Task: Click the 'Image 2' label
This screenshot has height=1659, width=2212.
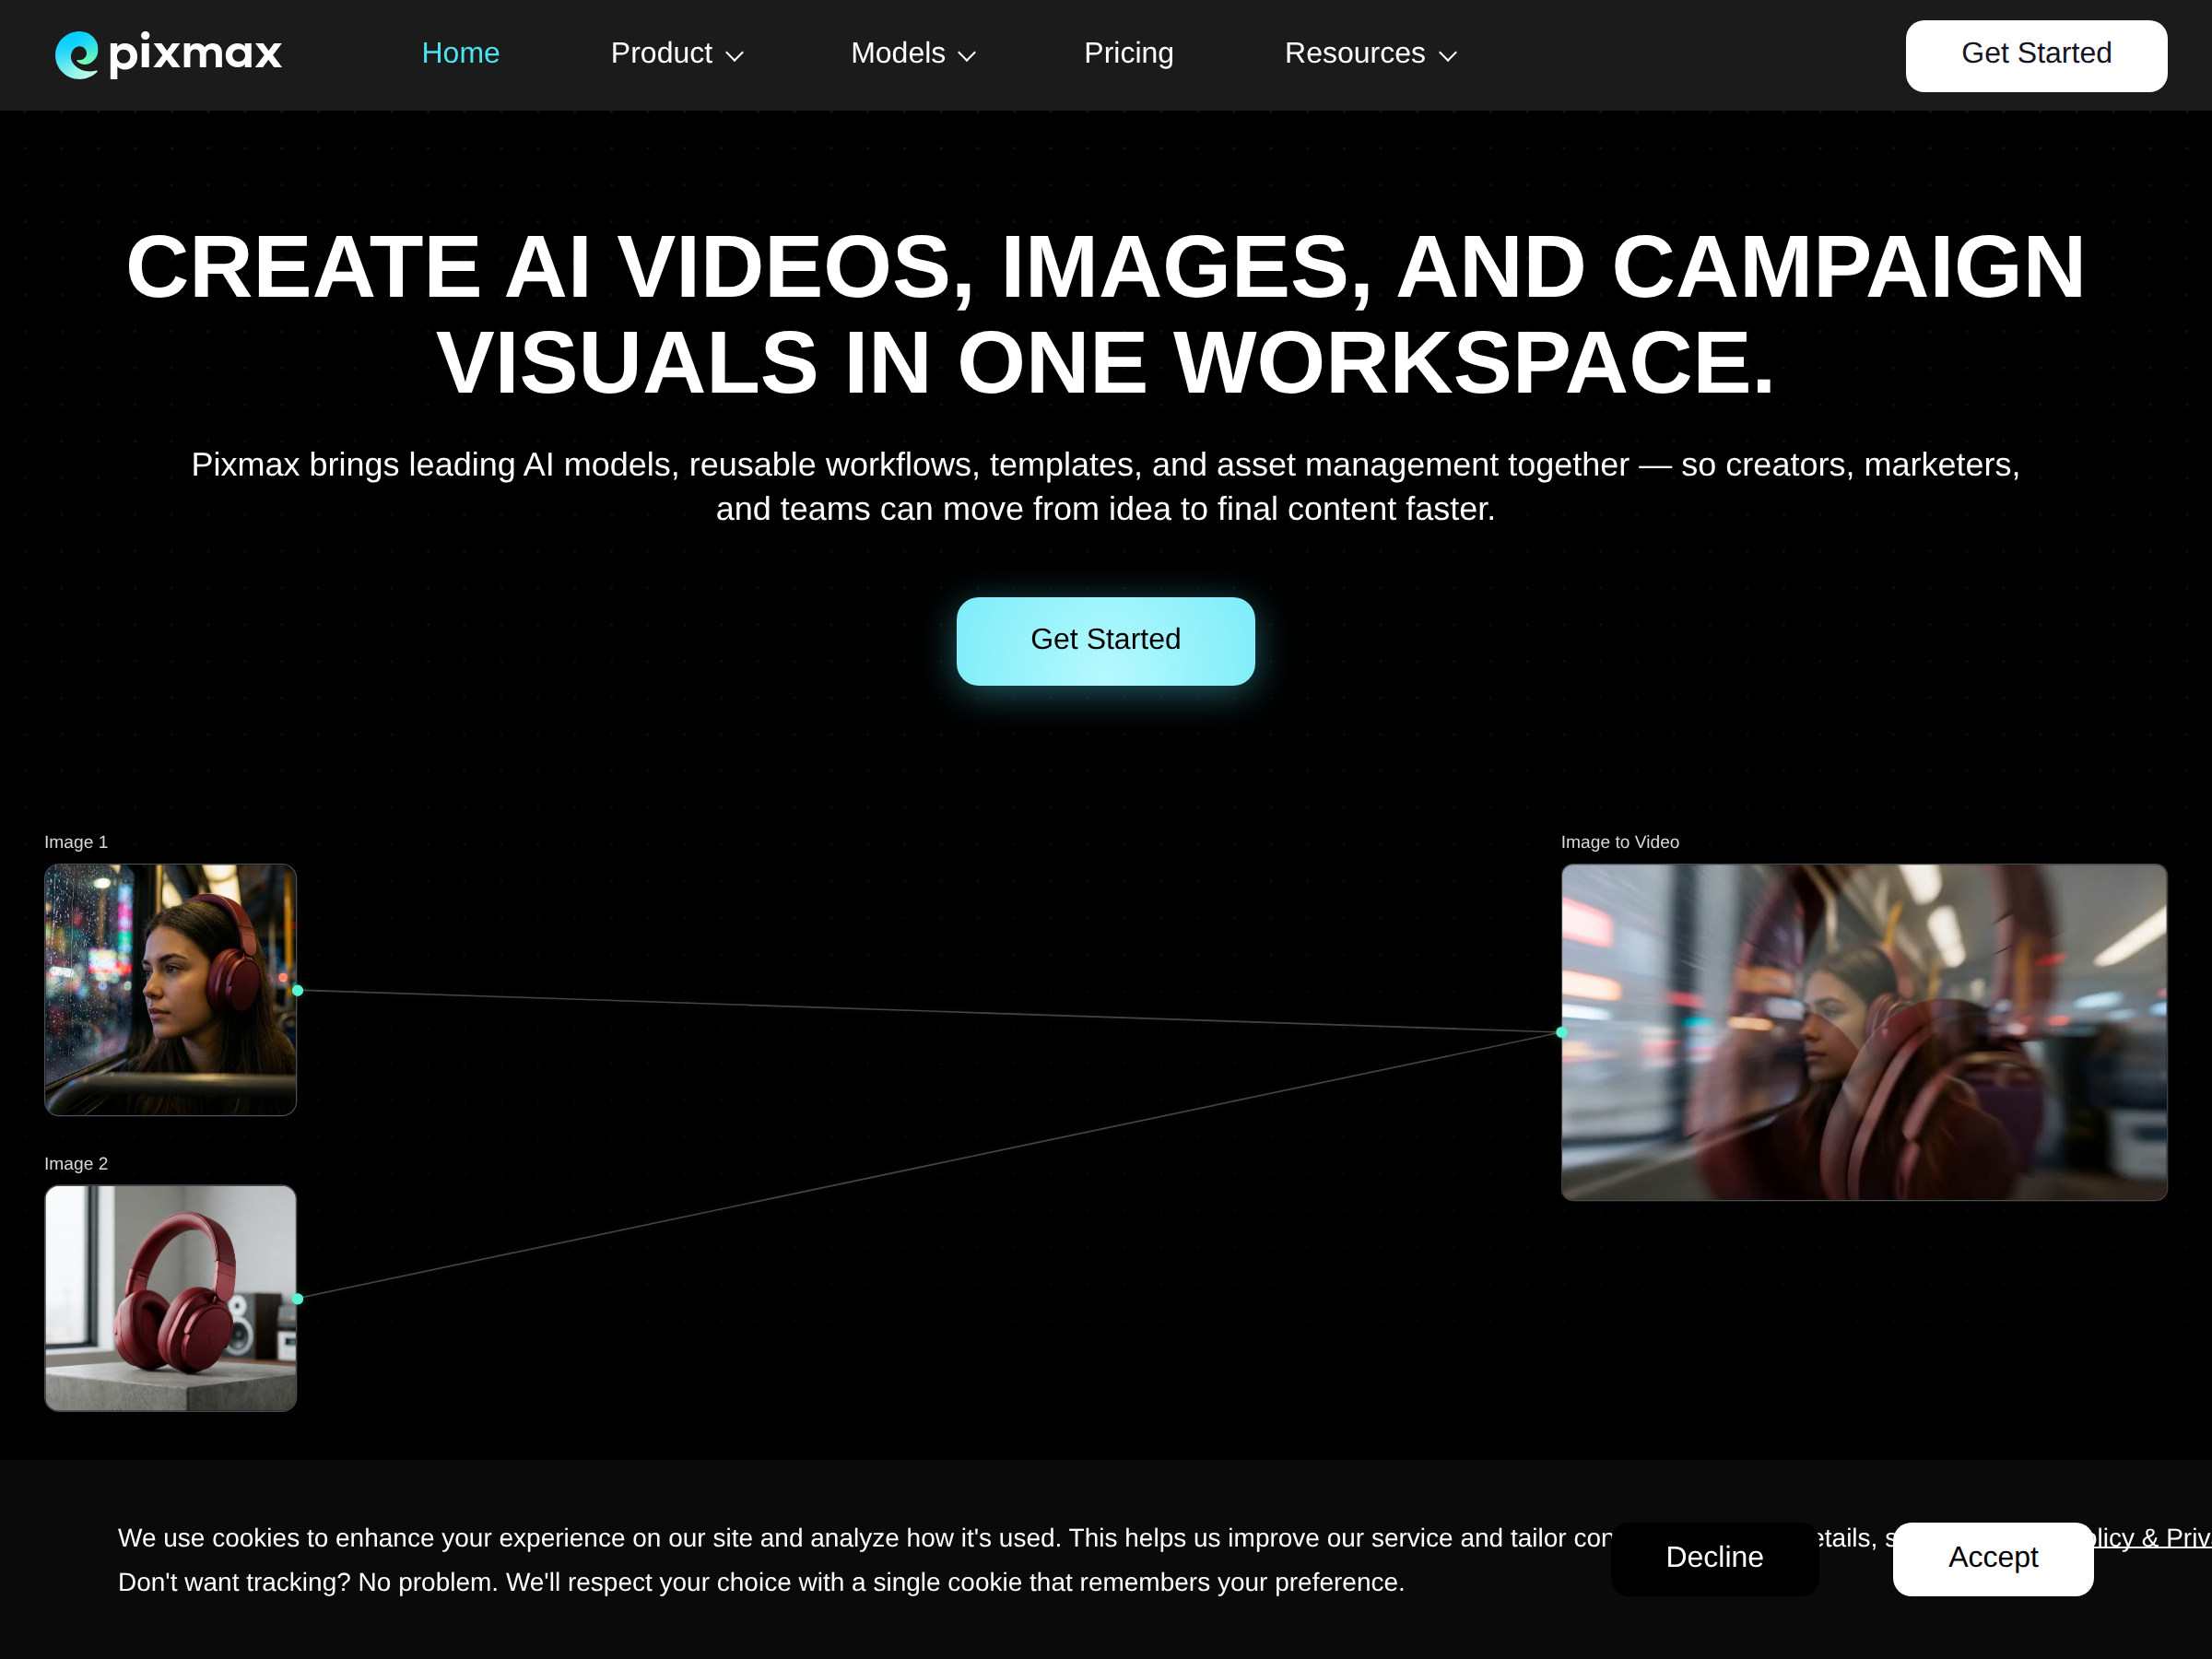Action: [x=76, y=1164]
